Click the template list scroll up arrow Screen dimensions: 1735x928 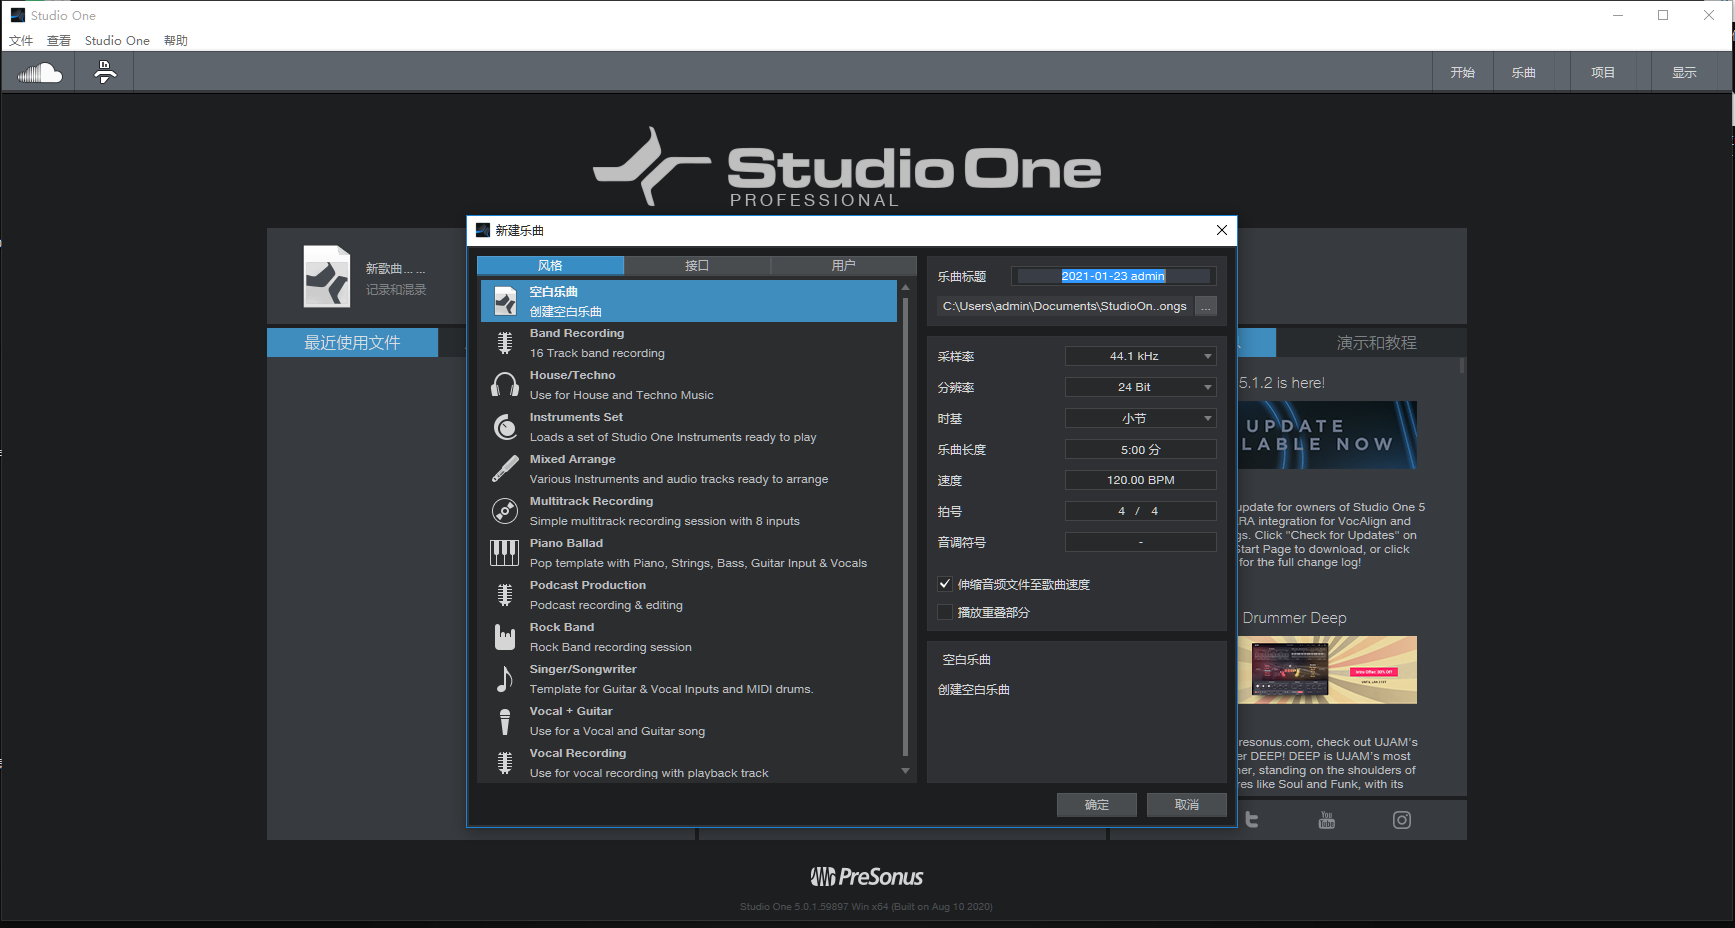tap(906, 287)
